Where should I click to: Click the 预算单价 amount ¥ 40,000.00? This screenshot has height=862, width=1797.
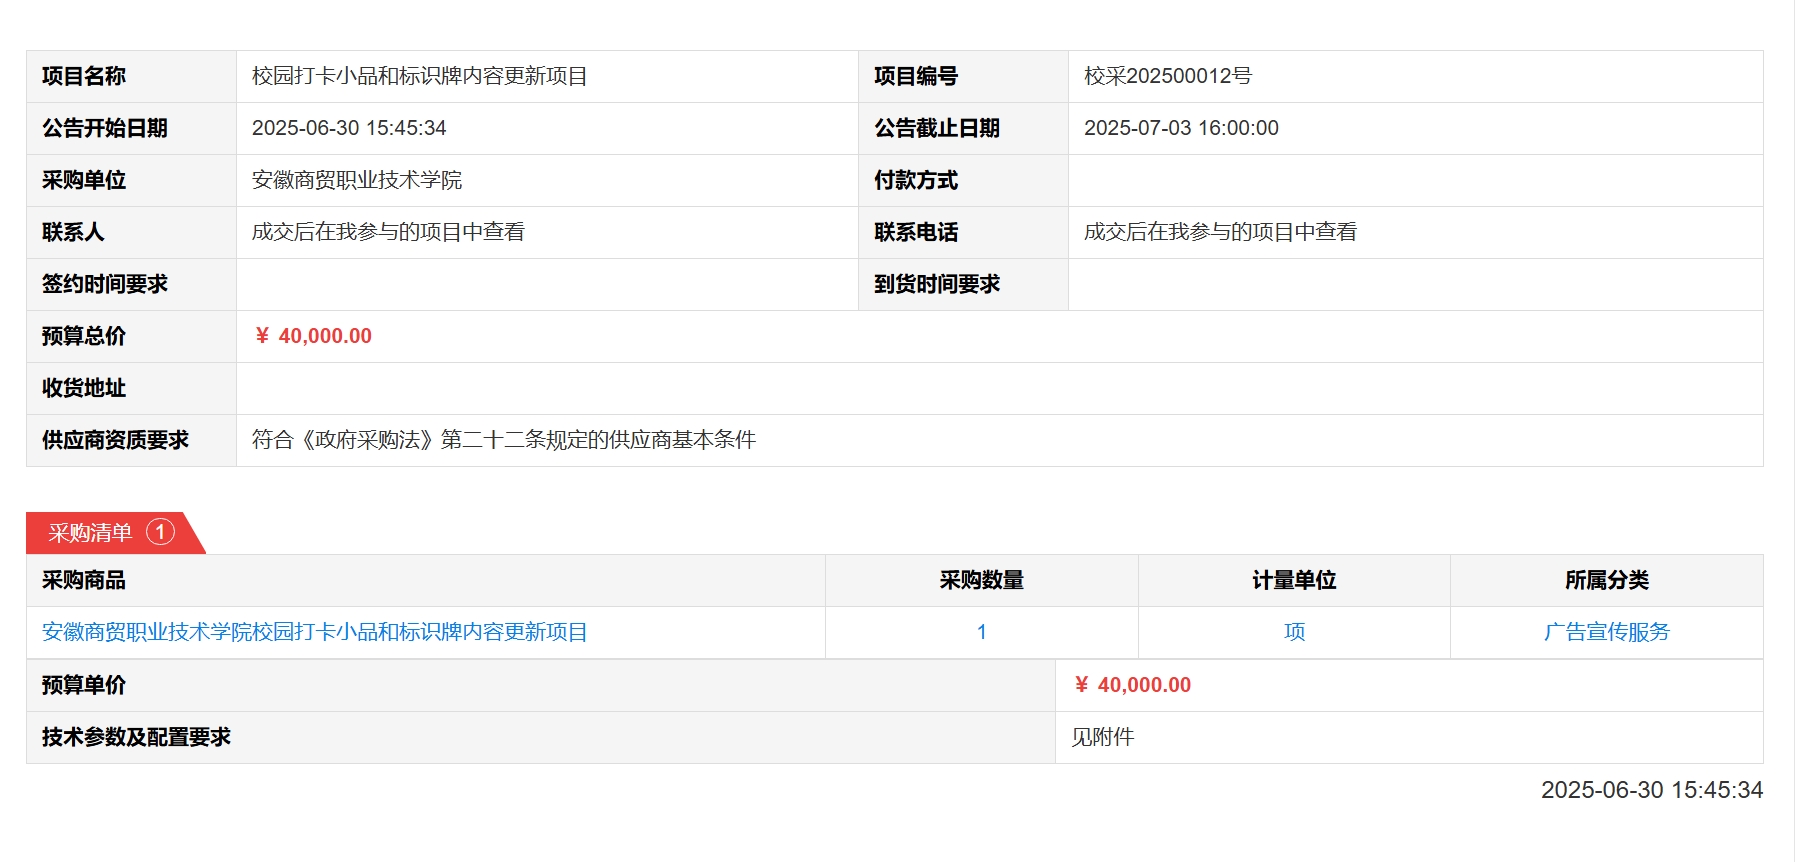click(x=1133, y=685)
